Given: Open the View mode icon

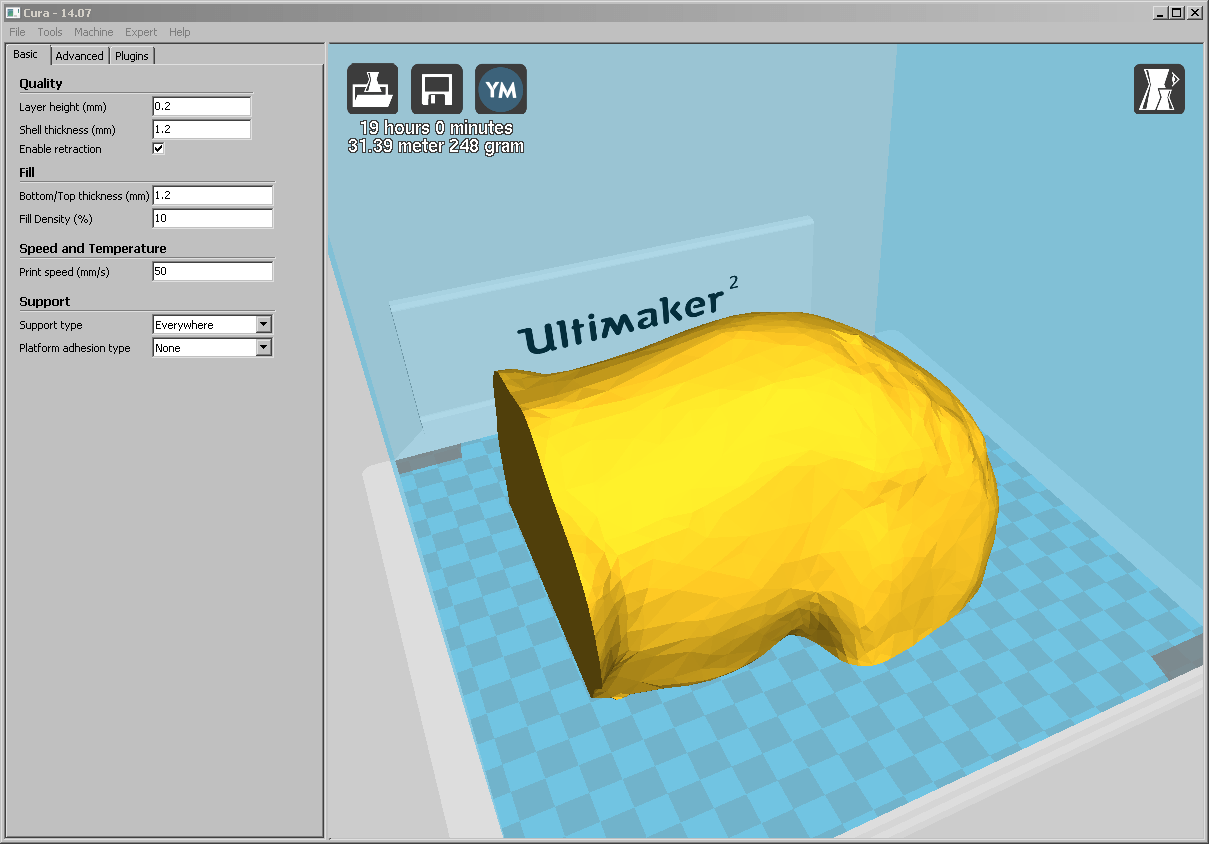Looking at the screenshot, I should point(1159,89).
